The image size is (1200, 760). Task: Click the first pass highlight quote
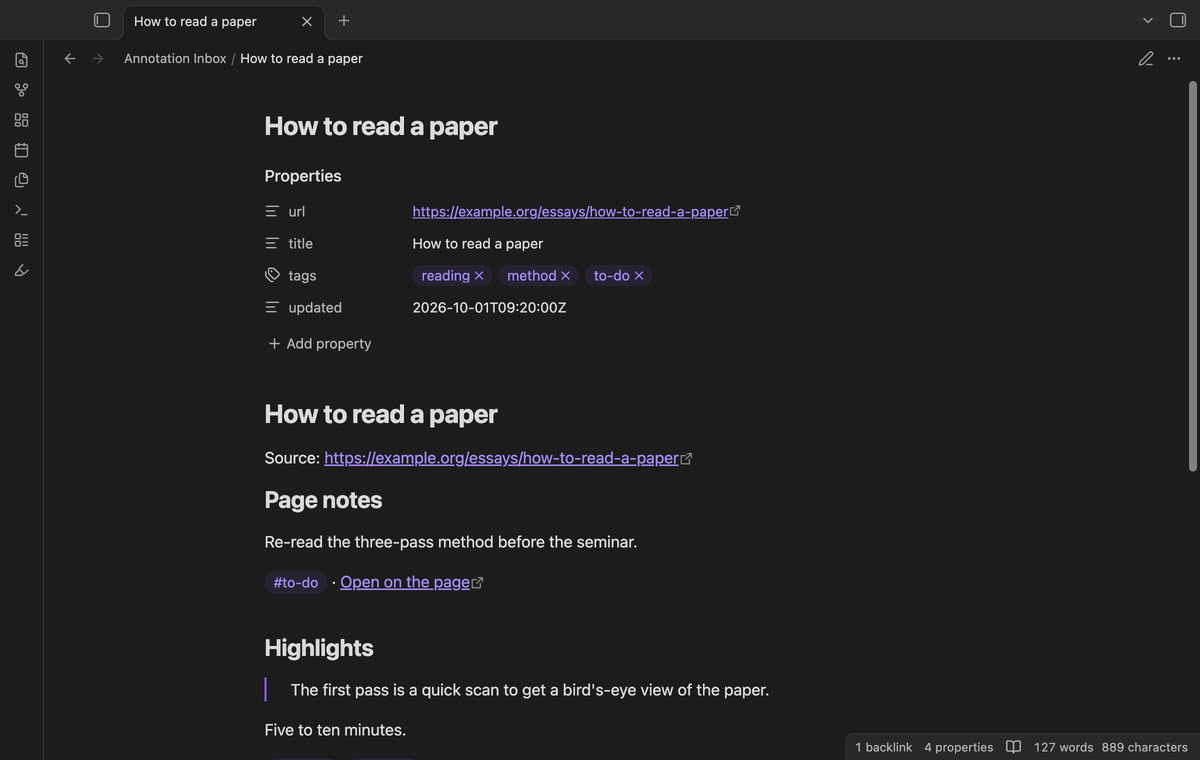click(530, 690)
